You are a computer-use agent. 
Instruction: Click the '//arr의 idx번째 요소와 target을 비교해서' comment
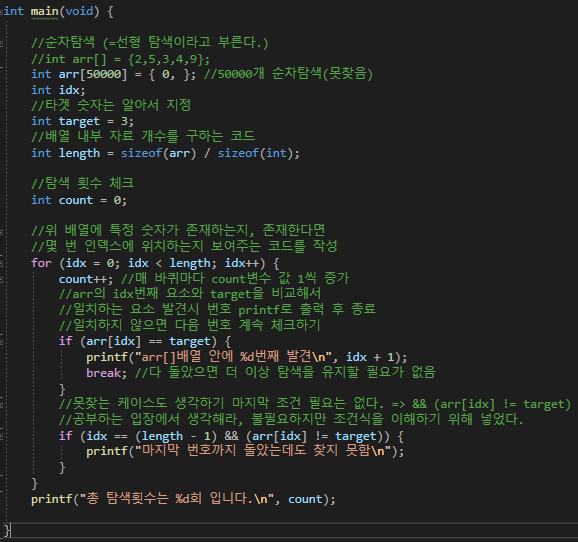190,294
